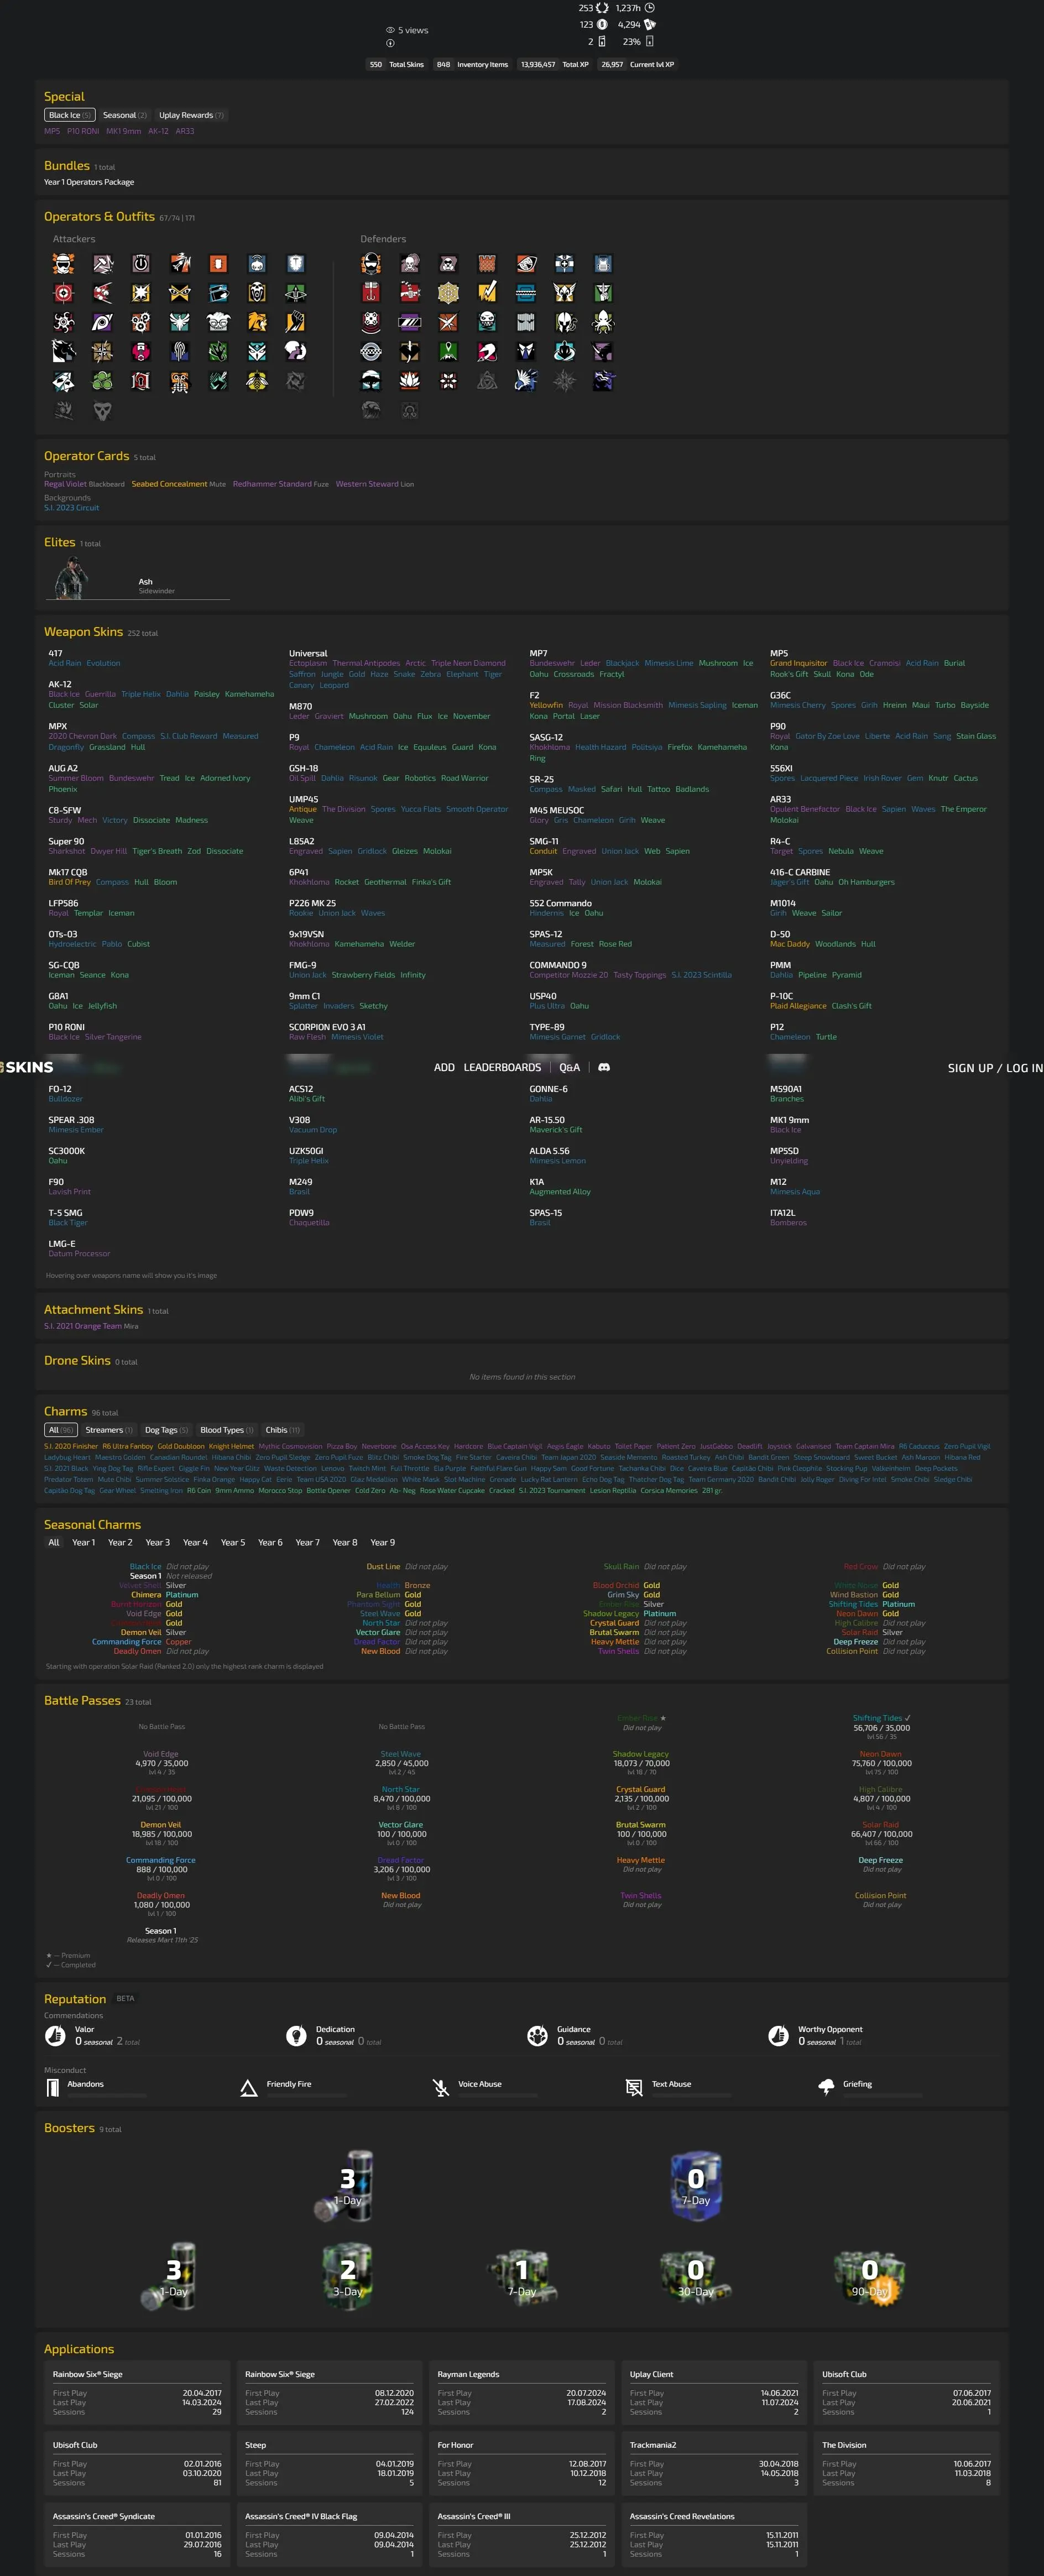
Task: Click SIGN UP / LOG IN
Action: tap(994, 1068)
